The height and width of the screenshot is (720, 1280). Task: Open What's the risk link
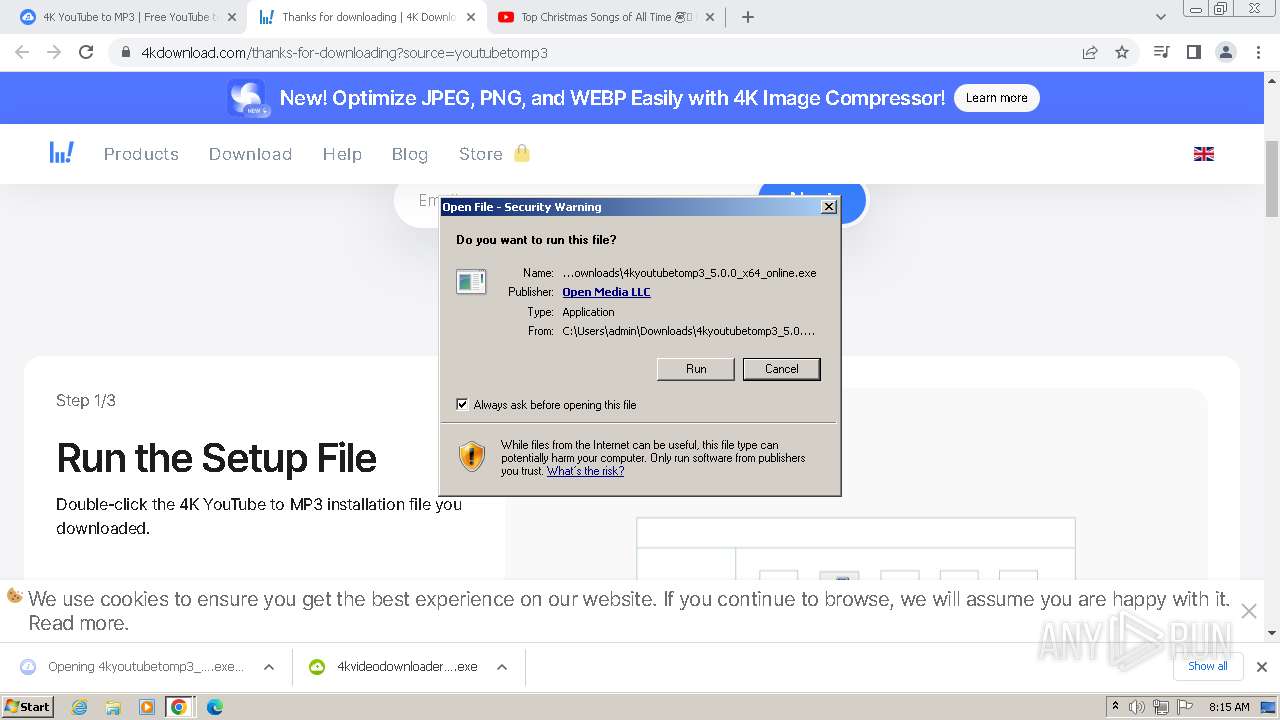[x=585, y=471]
